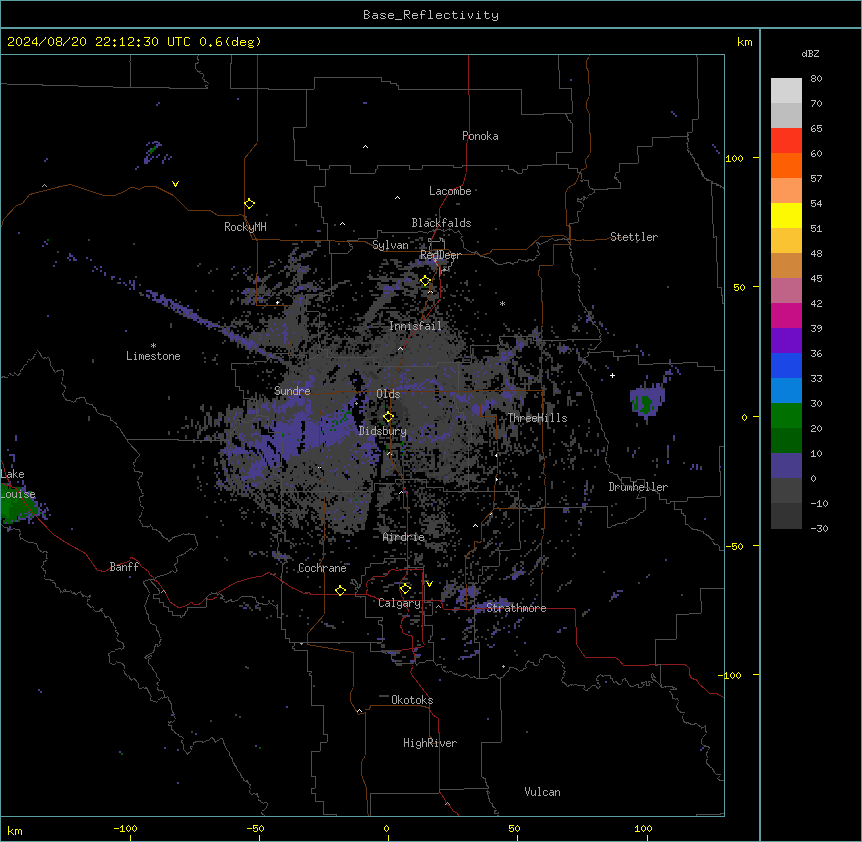Click the yellow diamond marker above Calgary label

[x=405, y=589]
